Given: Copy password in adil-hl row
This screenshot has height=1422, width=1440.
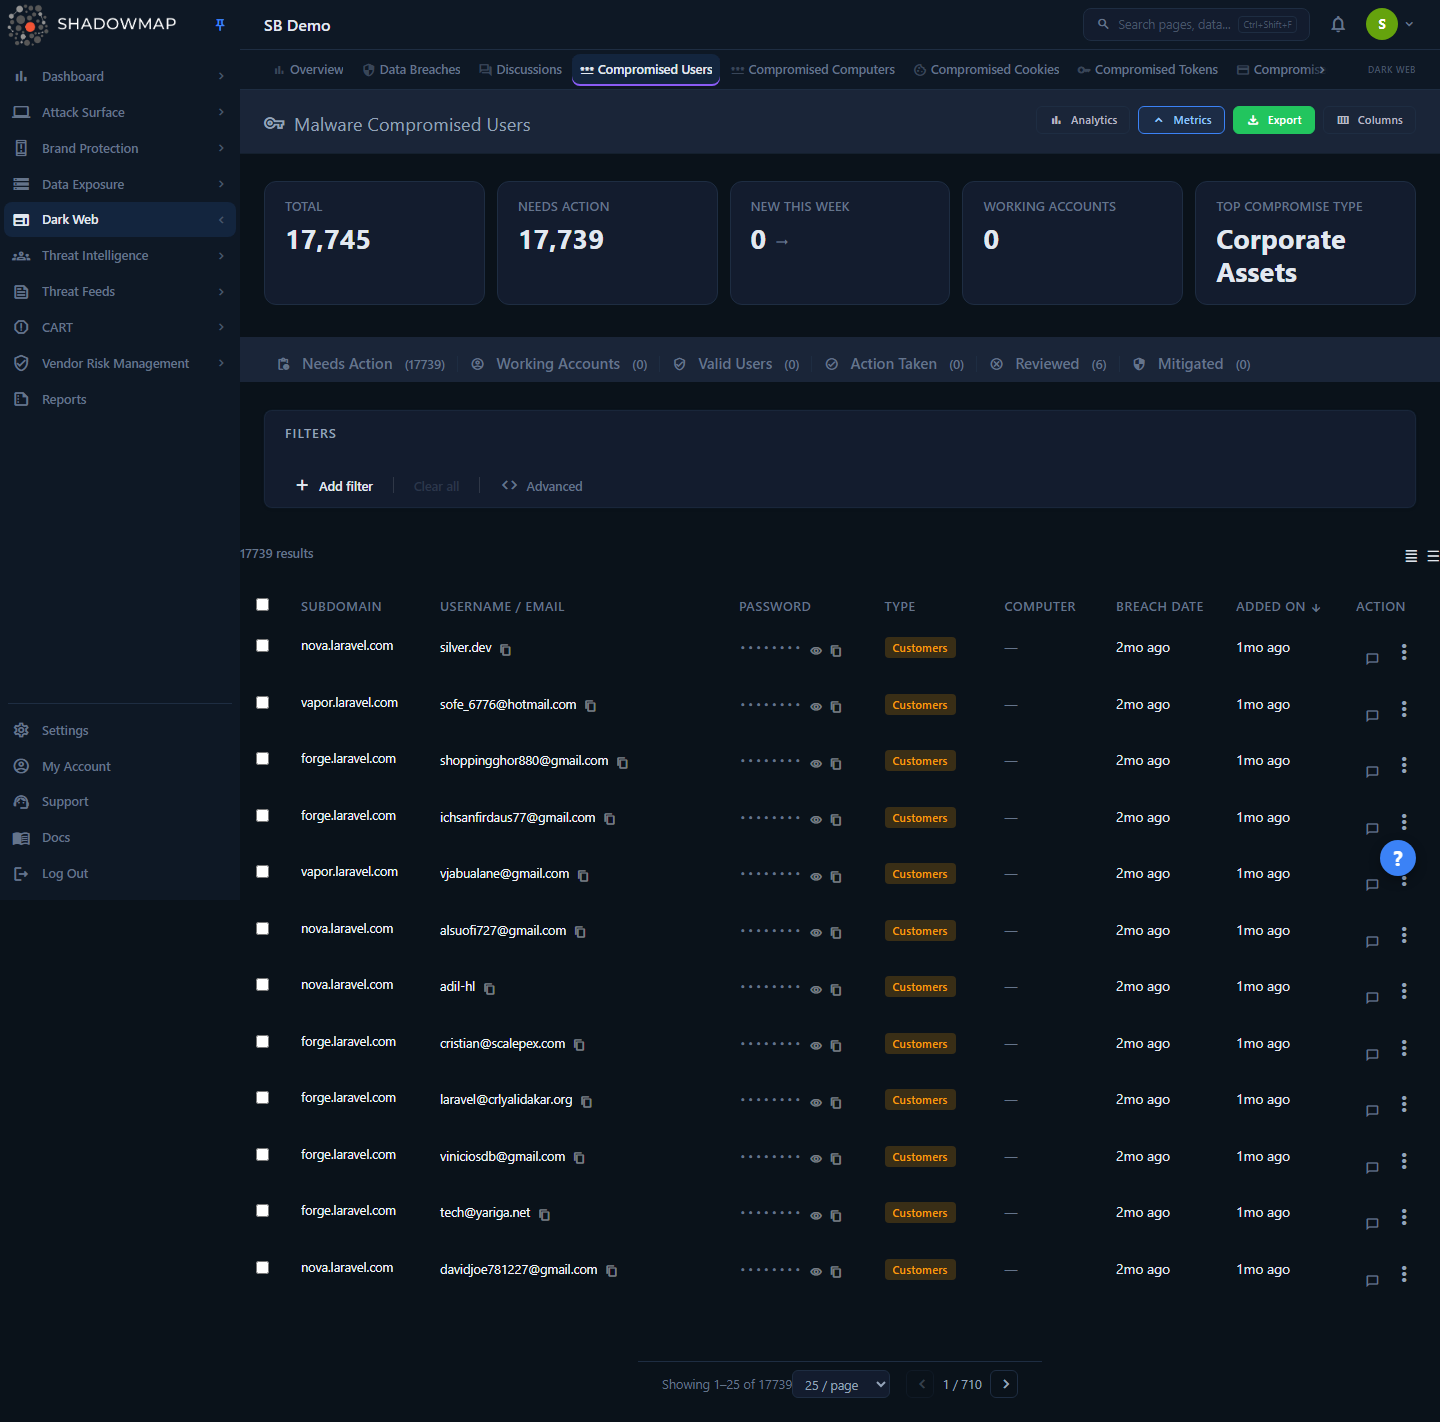Looking at the screenshot, I should 836,990.
